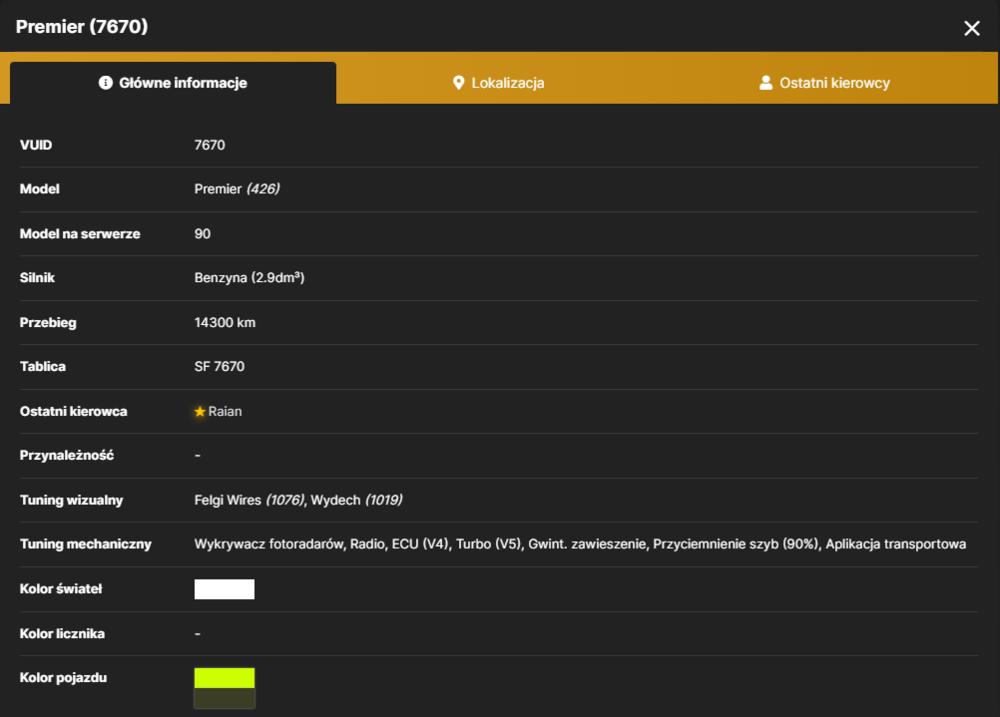Image resolution: width=1000 pixels, height=717 pixels.
Task: Select the VUID value 7670
Action: point(210,145)
